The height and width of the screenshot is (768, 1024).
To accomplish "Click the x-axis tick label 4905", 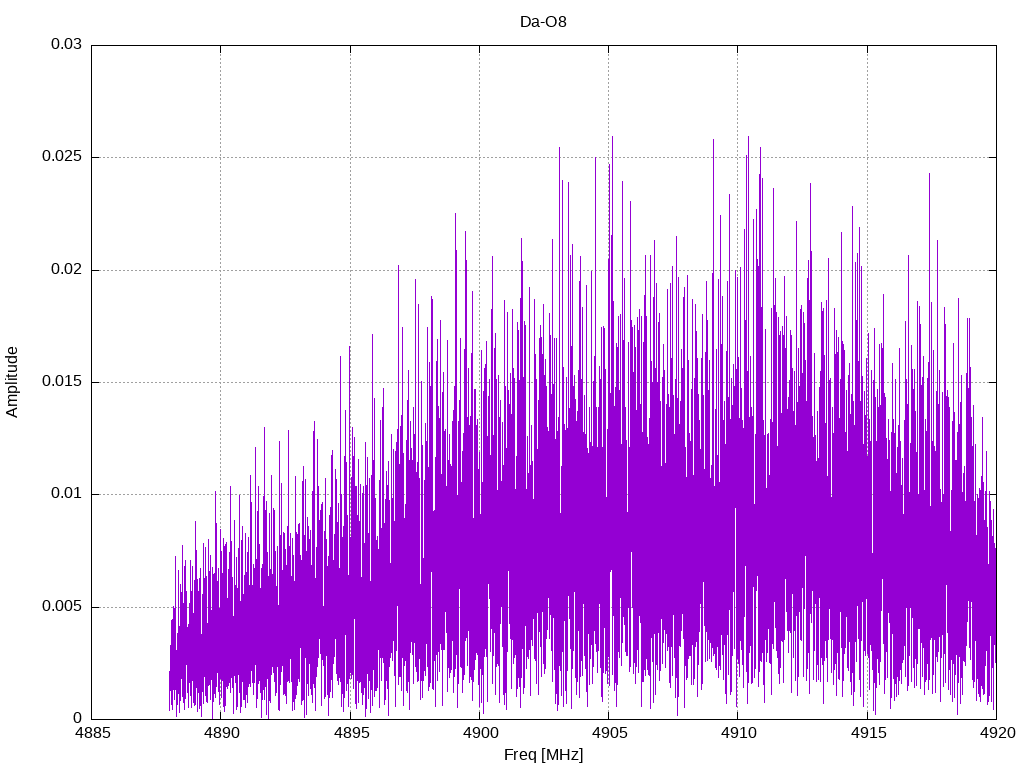I will 609,733.
